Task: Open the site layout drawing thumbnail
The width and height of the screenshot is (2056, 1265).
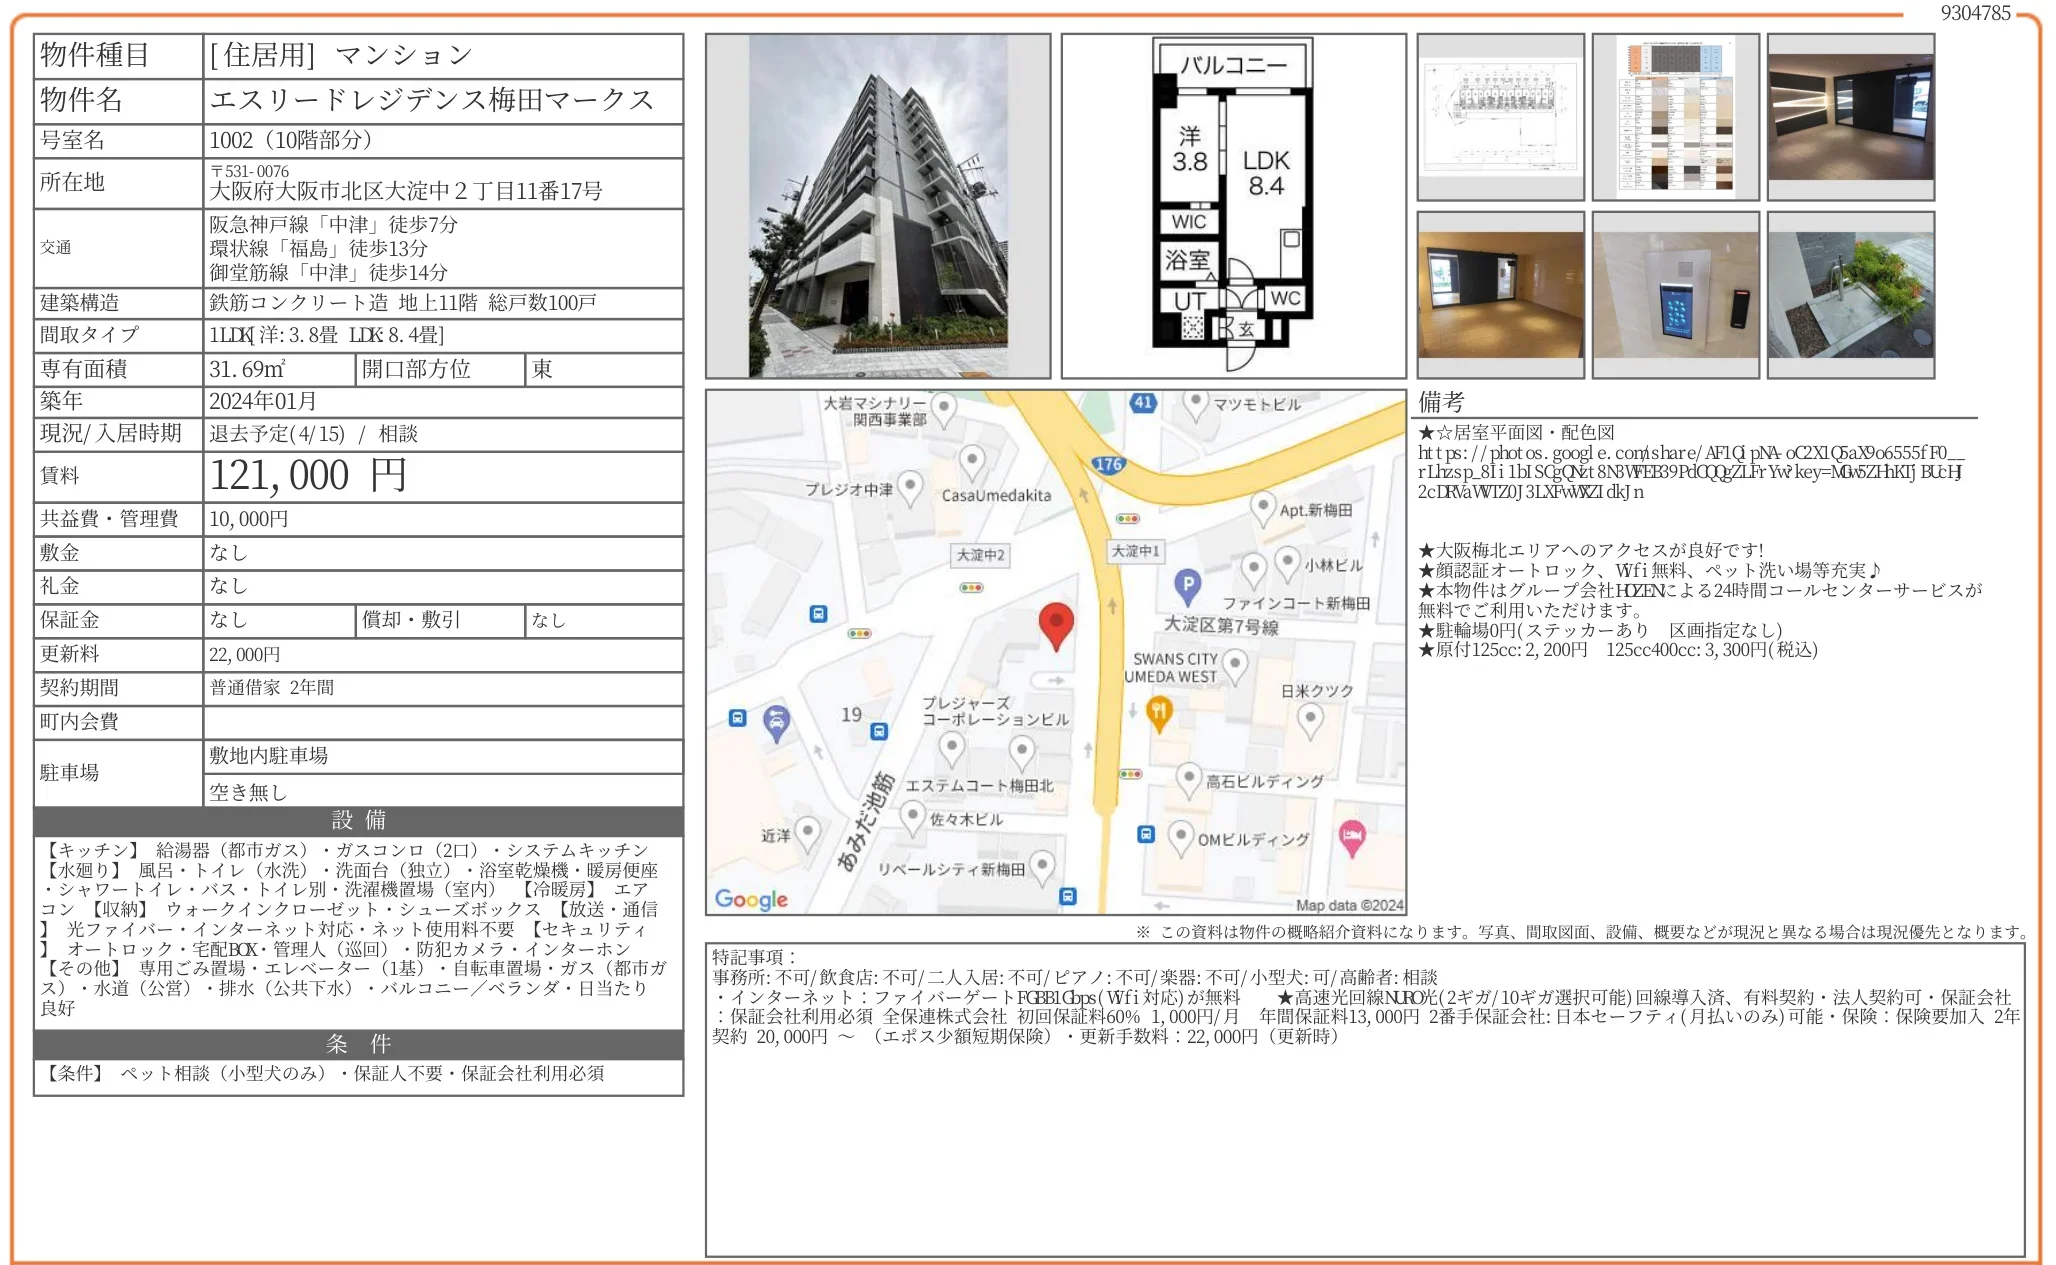Action: pos(1500,117)
